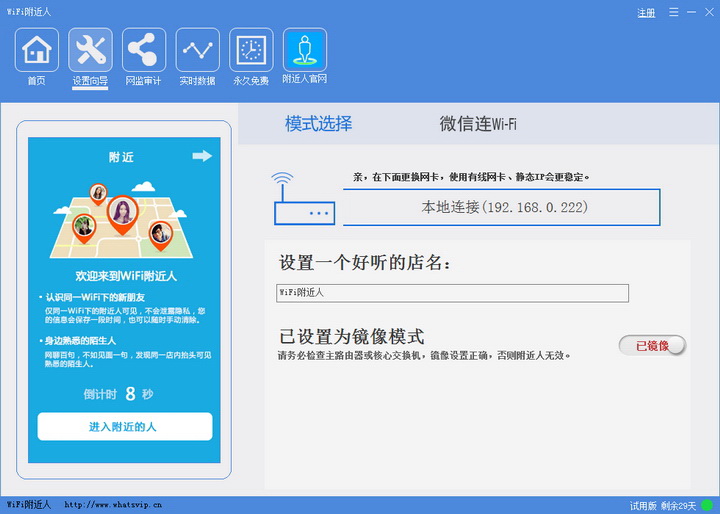Open the hamburger menu icon in title bar

[674, 12]
